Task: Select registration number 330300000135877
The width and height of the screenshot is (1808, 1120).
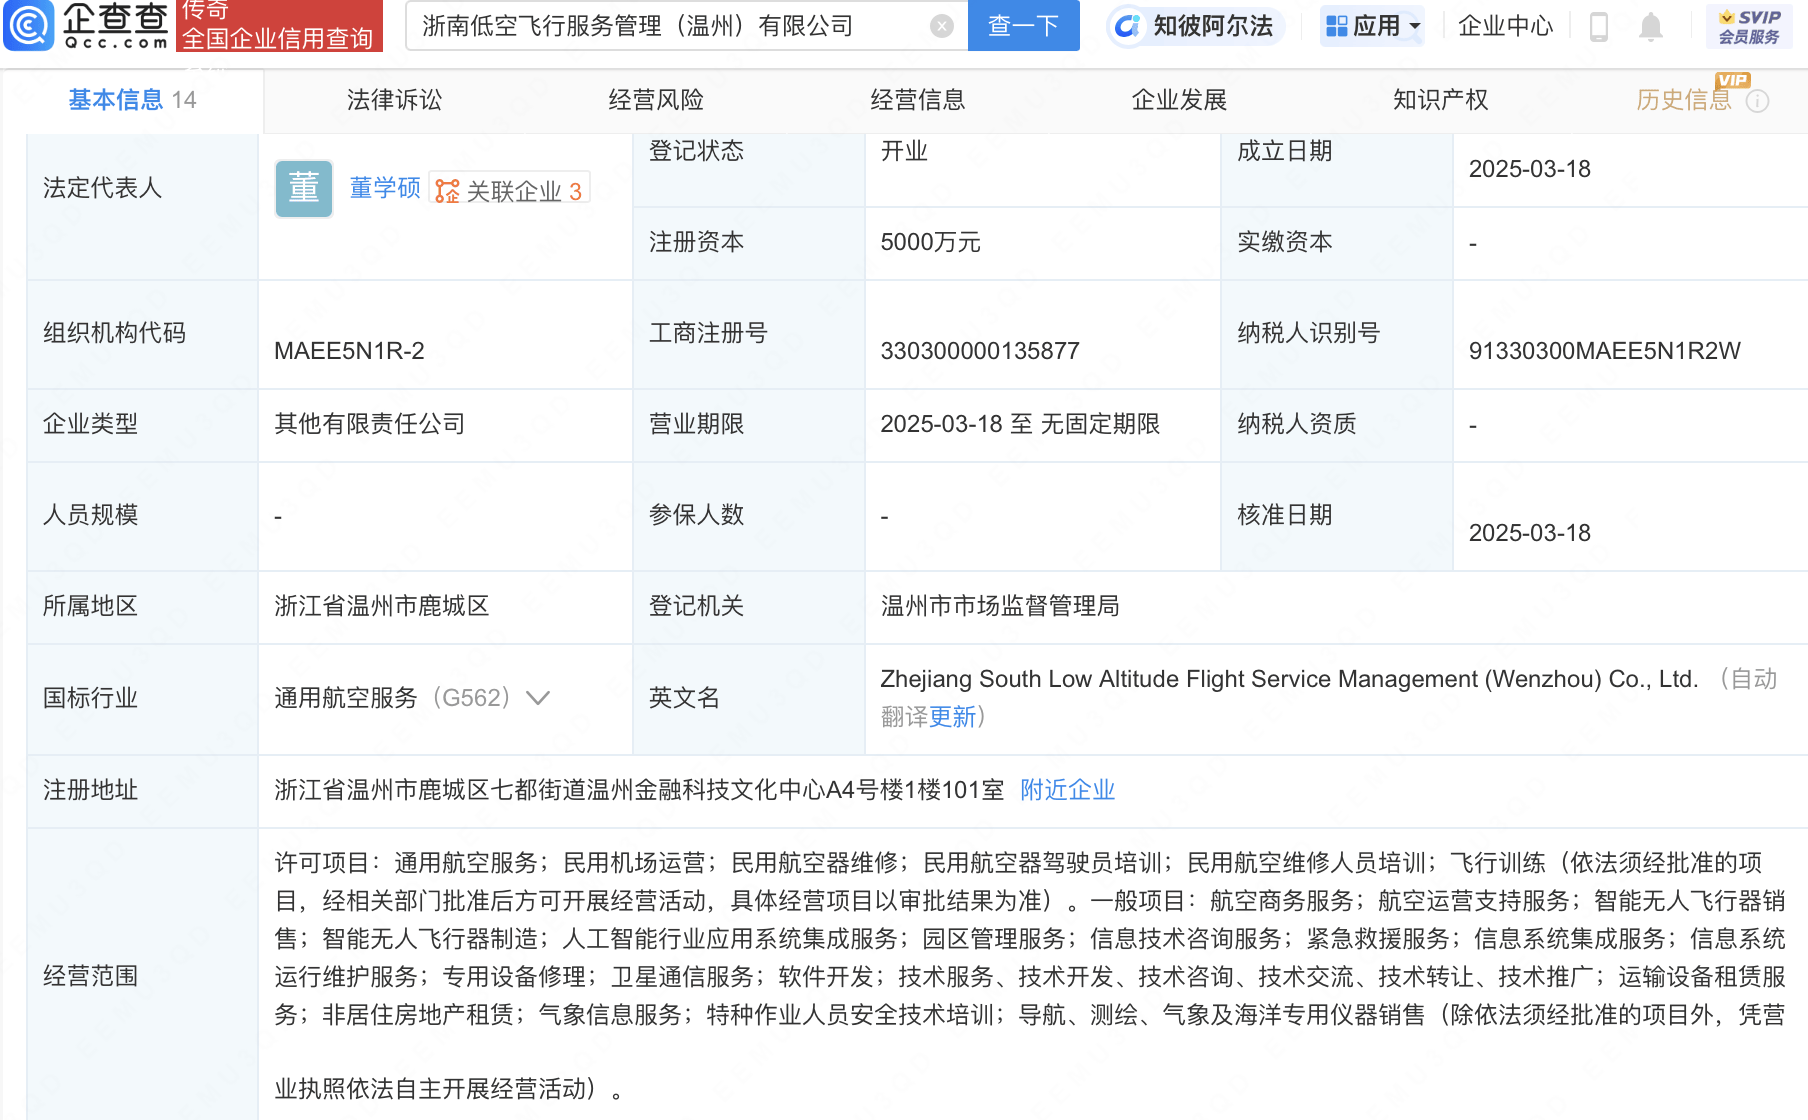Action: click(980, 351)
